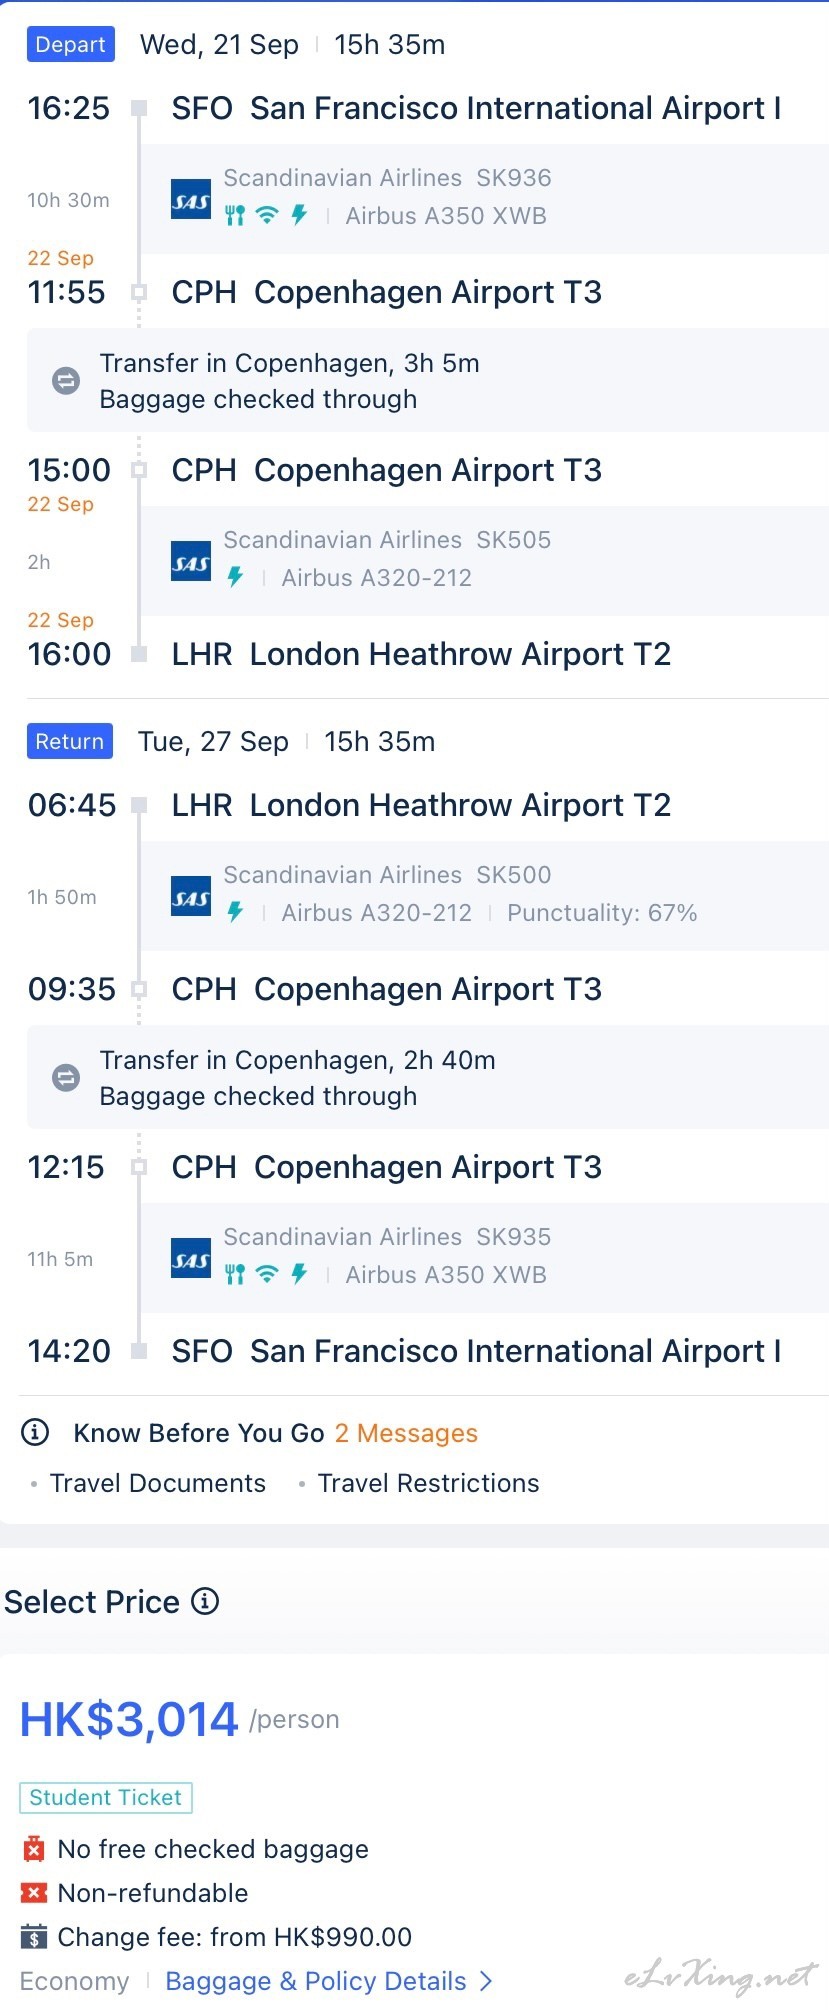This screenshot has height=2010, width=829.
Task: Click the Wi-Fi icon on flight SK935
Action: tap(266, 1274)
